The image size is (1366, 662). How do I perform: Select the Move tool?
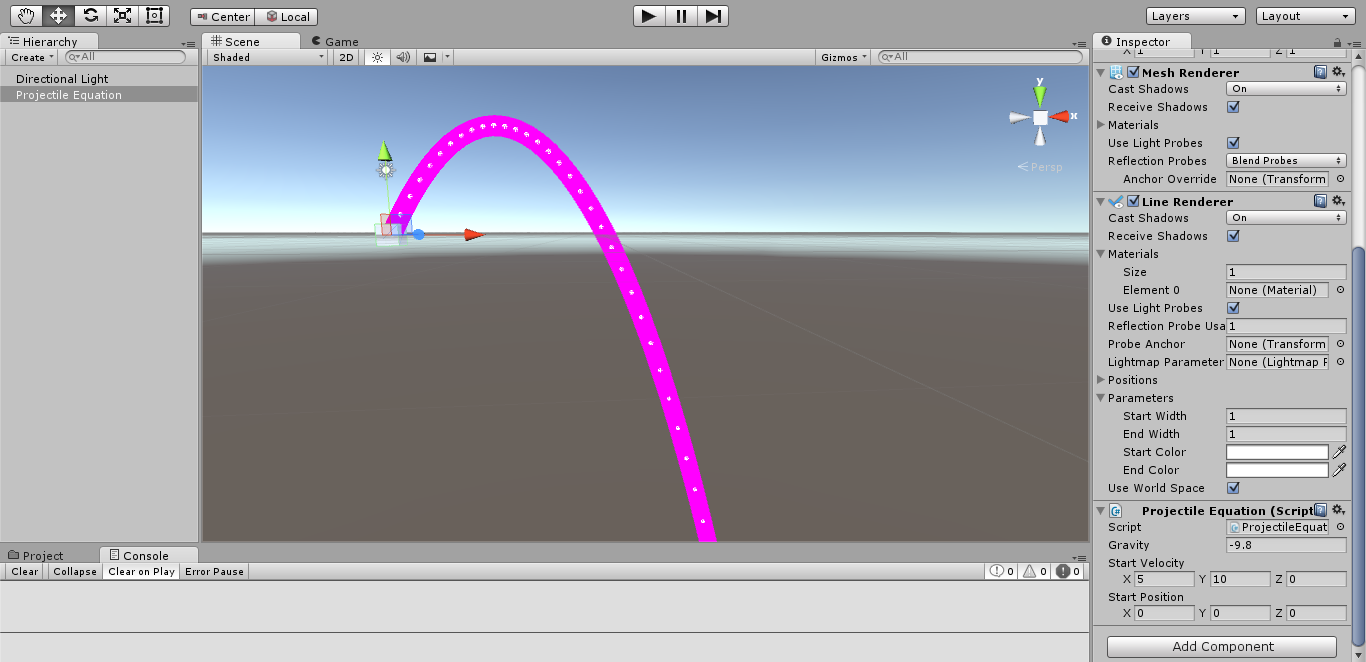(x=57, y=15)
